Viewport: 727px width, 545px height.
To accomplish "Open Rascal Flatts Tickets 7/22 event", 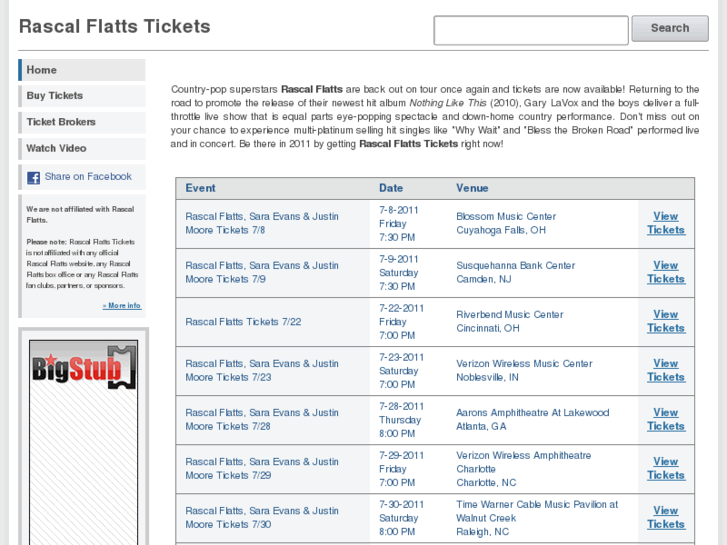I will (x=243, y=321).
